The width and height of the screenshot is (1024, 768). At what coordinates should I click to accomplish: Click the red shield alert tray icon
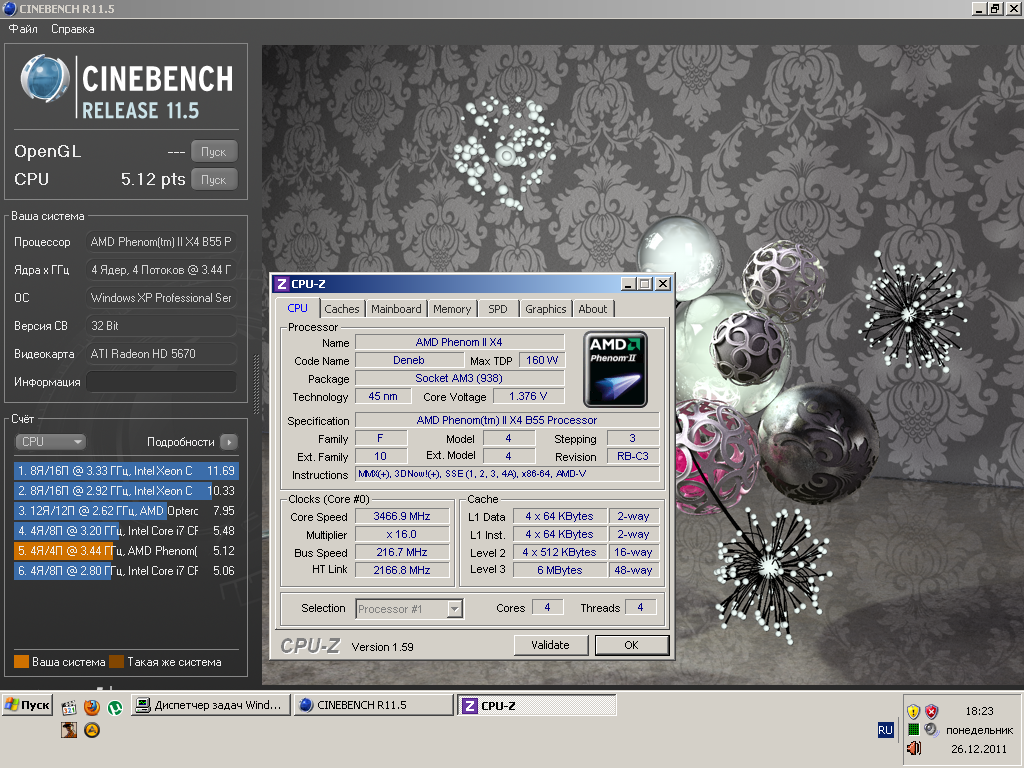coord(932,711)
